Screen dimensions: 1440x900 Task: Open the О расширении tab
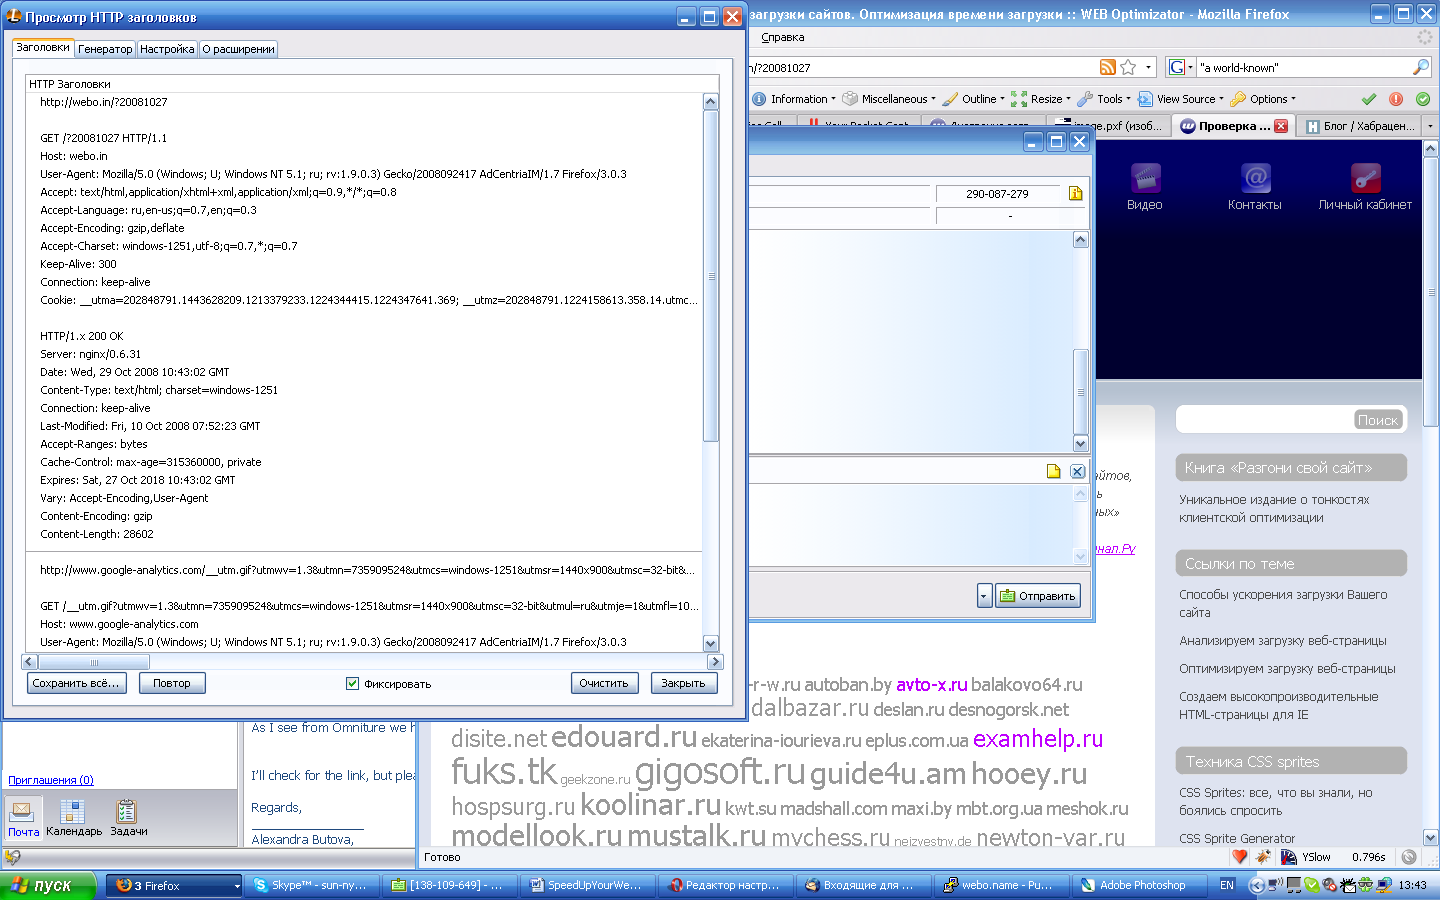click(238, 49)
